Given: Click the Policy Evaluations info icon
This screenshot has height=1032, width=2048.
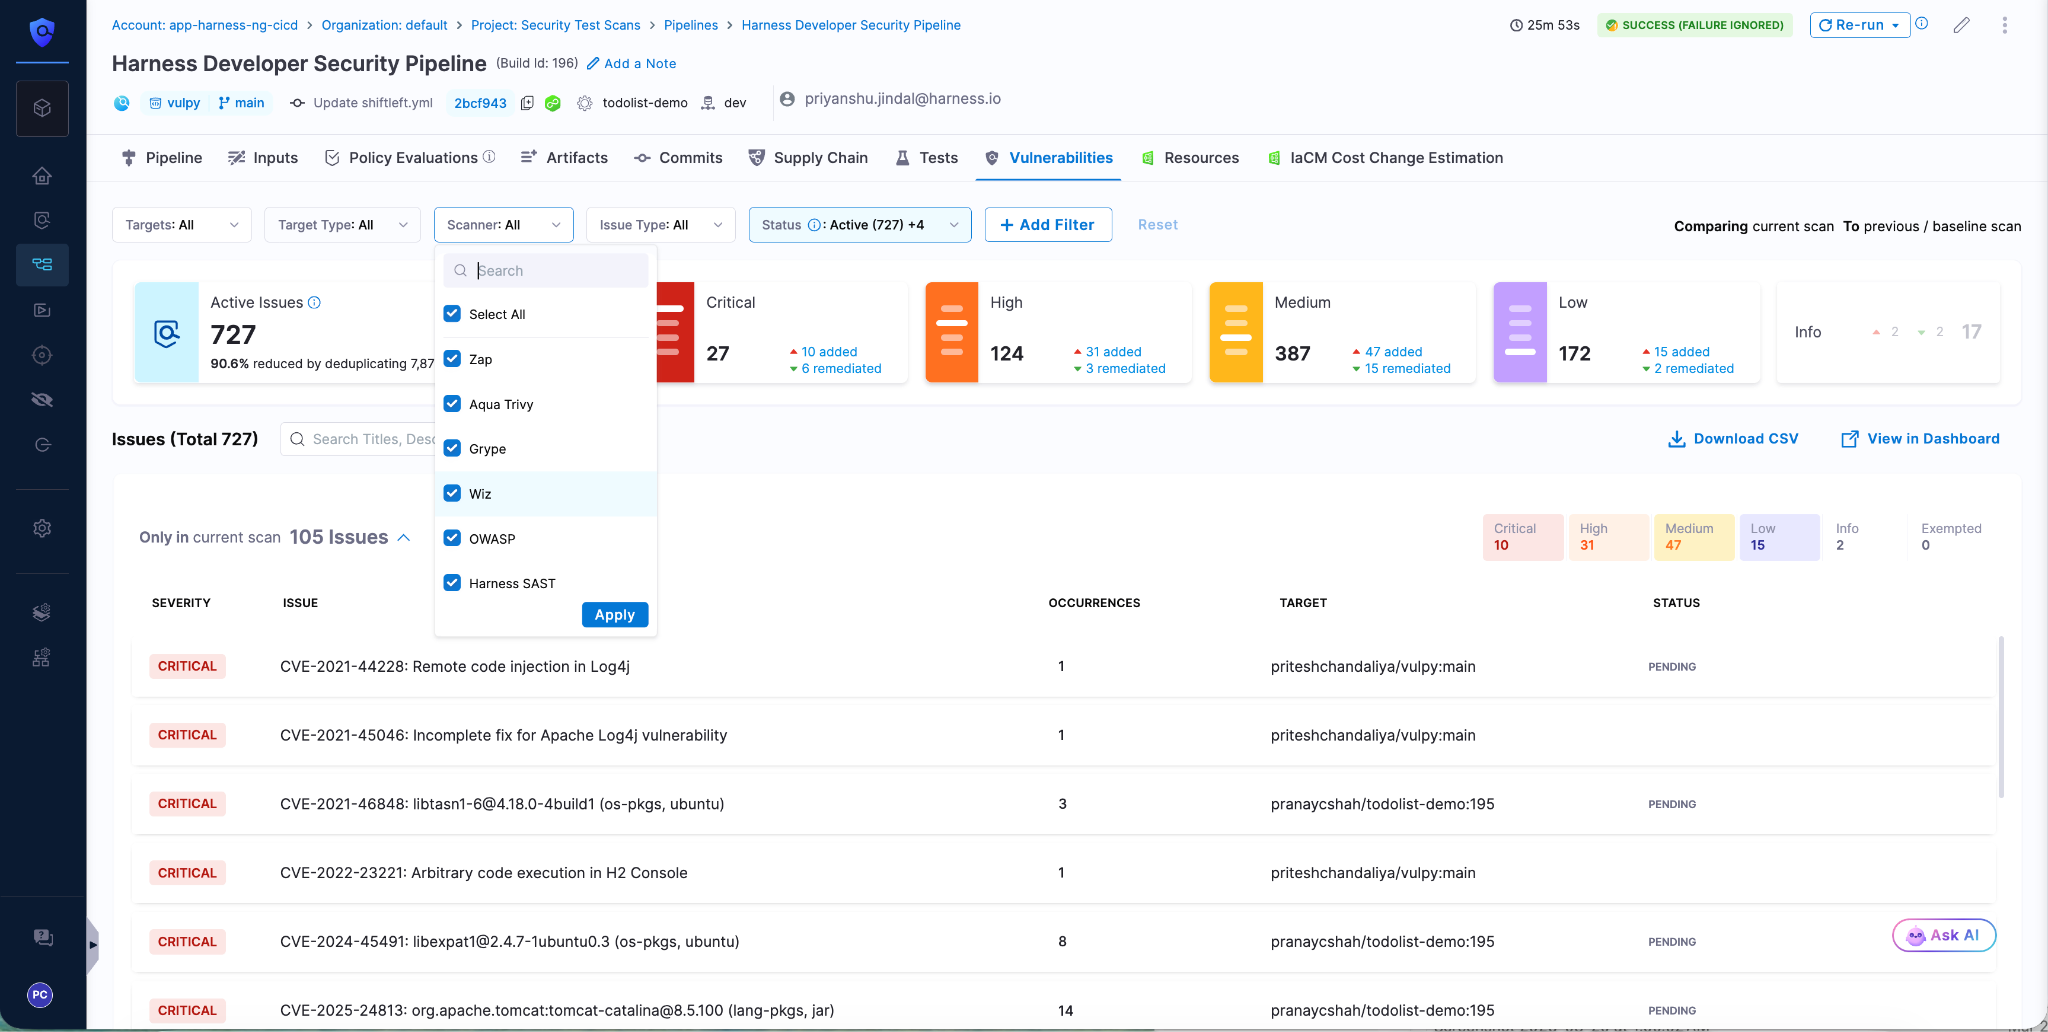Looking at the screenshot, I should coord(489,157).
